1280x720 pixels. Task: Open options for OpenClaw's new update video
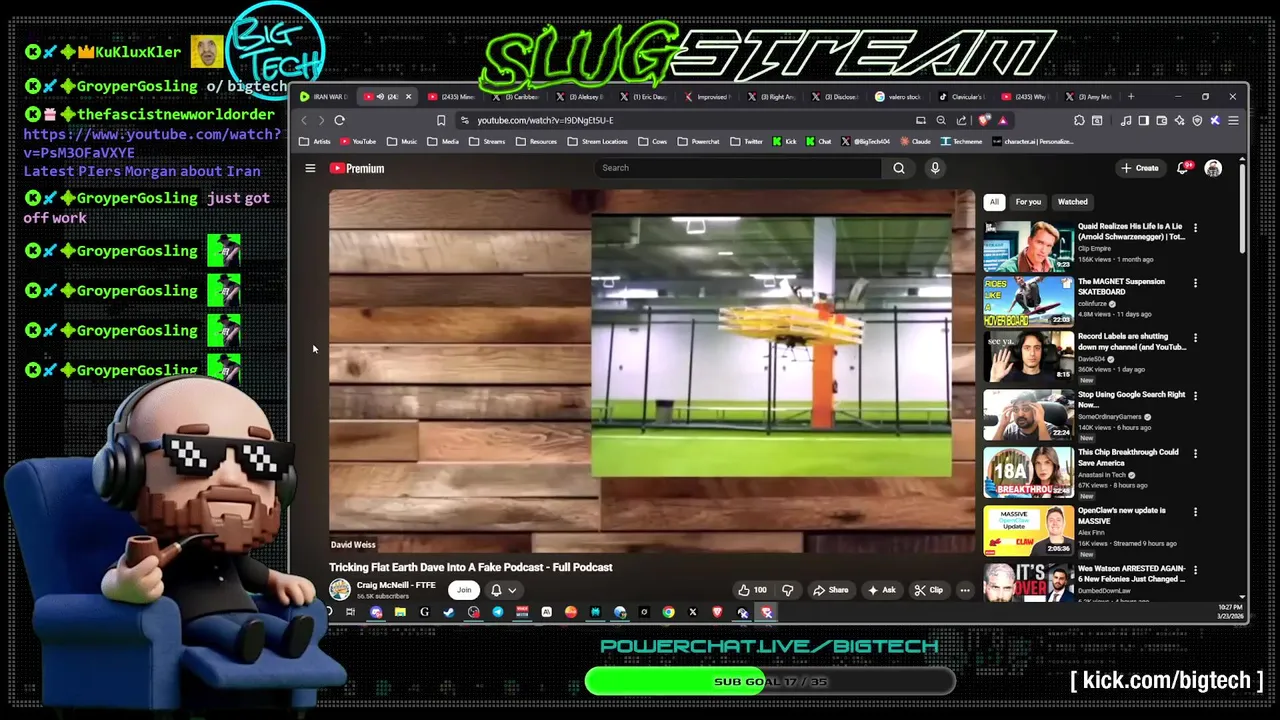pos(1195,511)
